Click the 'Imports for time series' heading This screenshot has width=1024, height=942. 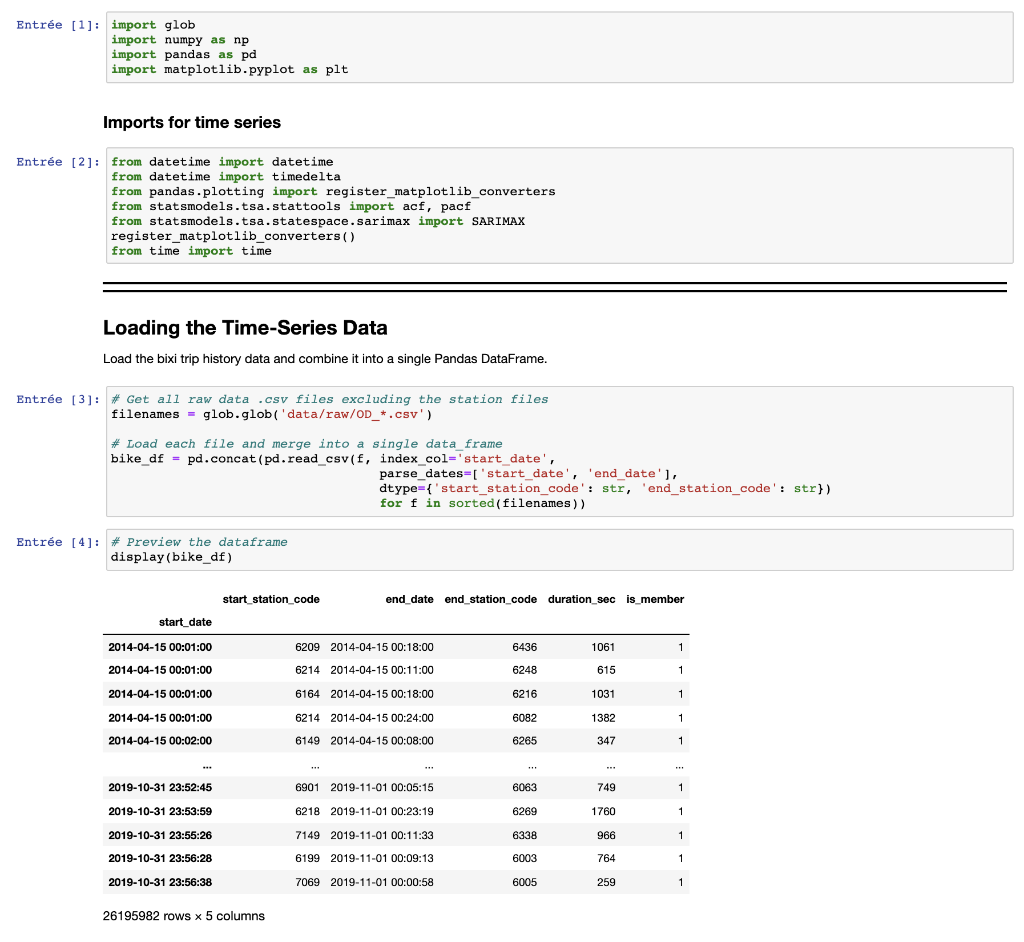192,122
